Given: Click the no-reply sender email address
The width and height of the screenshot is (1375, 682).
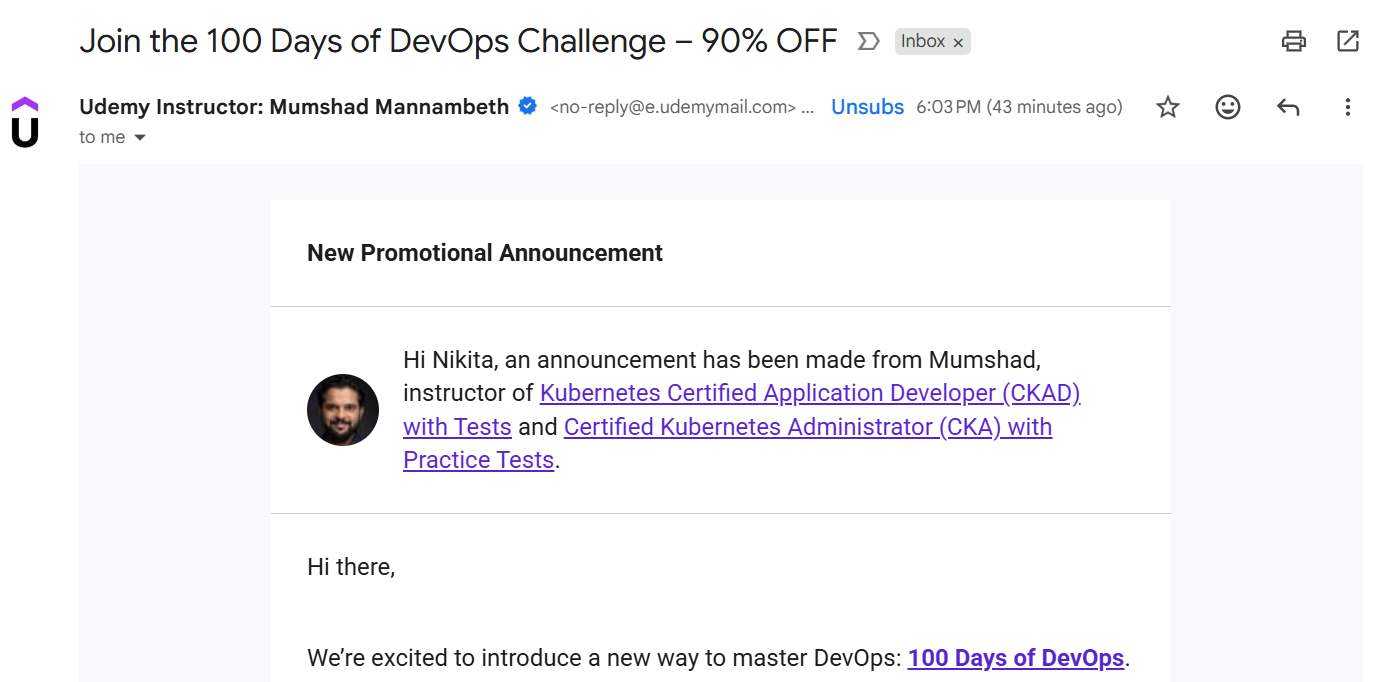Looking at the screenshot, I should tap(673, 107).
